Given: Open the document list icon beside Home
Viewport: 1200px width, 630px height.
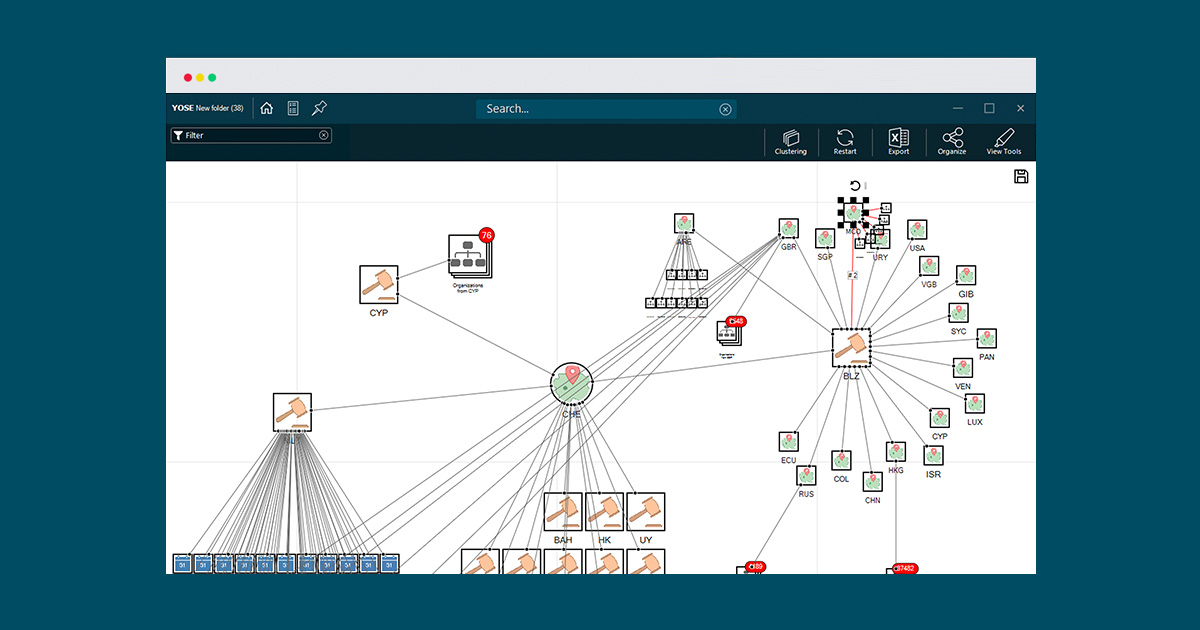Looking at the screenshot, I should point(293,108).
